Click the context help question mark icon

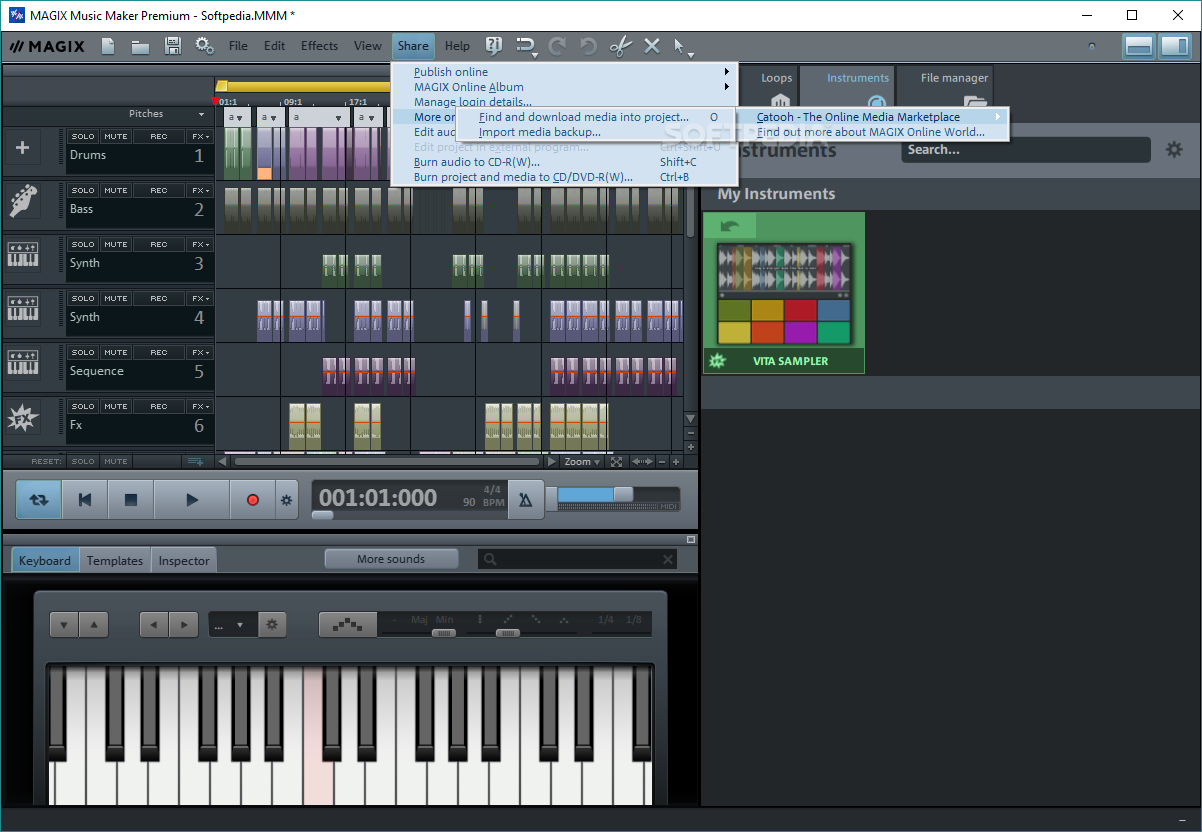click(493, 46)
